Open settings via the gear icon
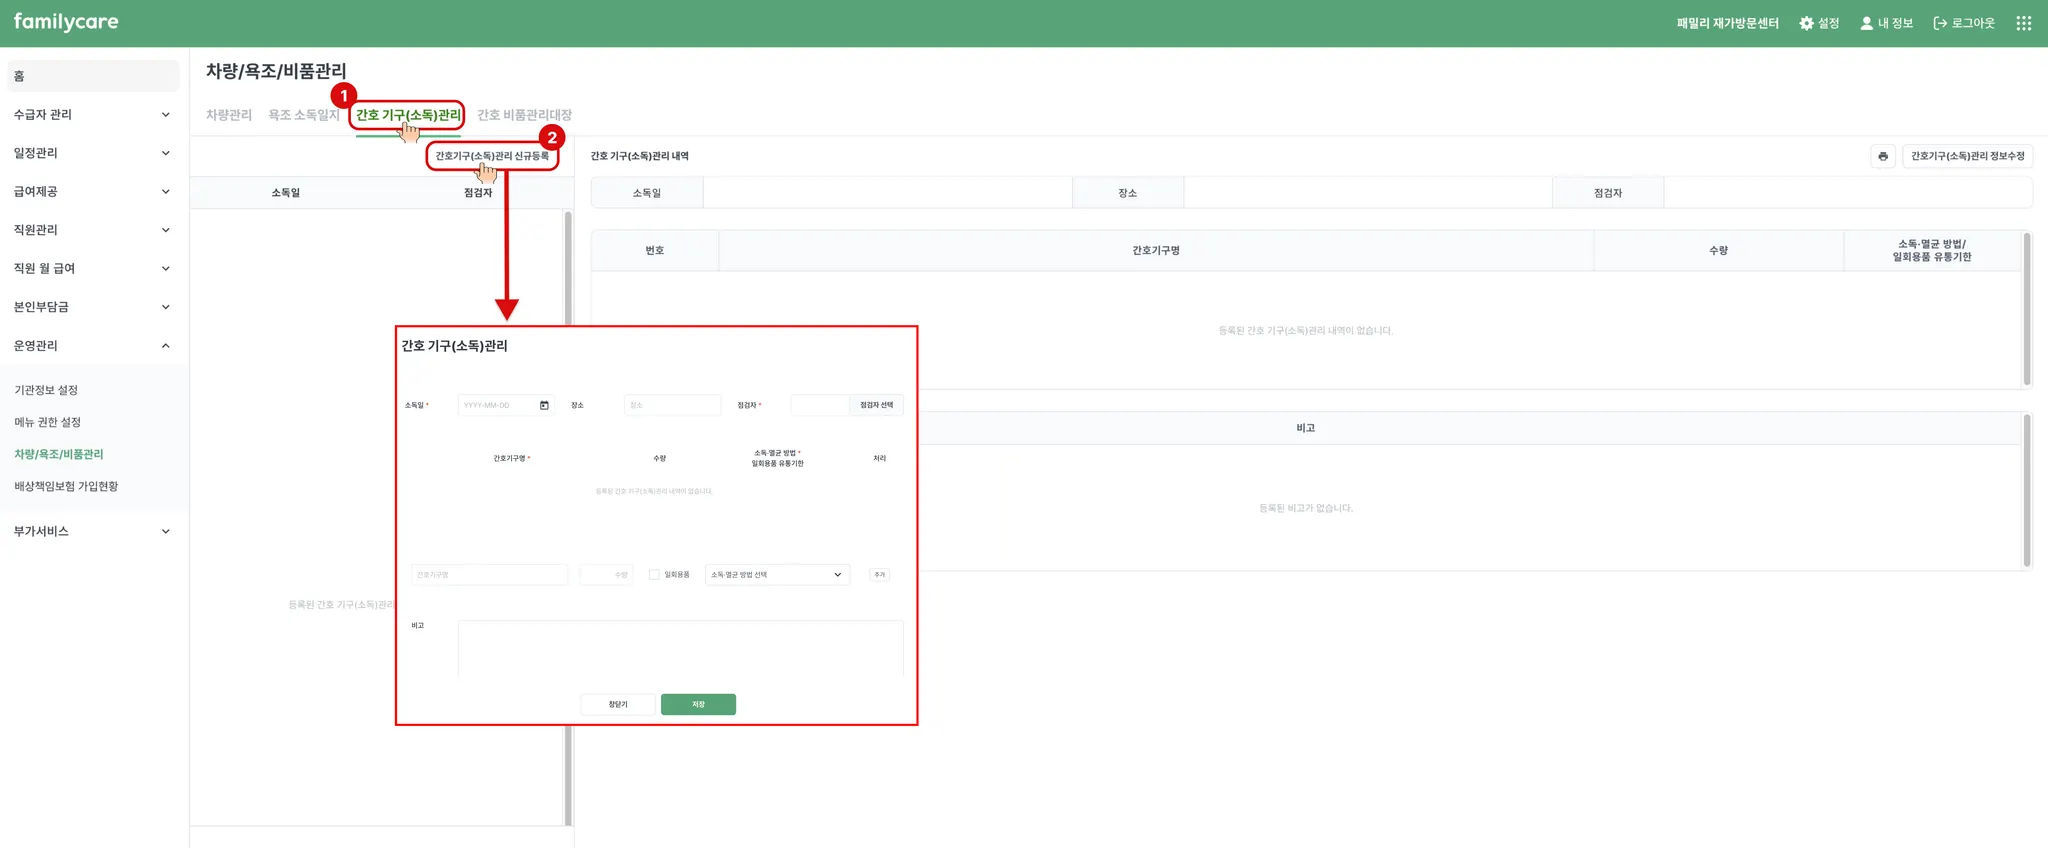The image size is (2048, 848). tap(1806, 23)
